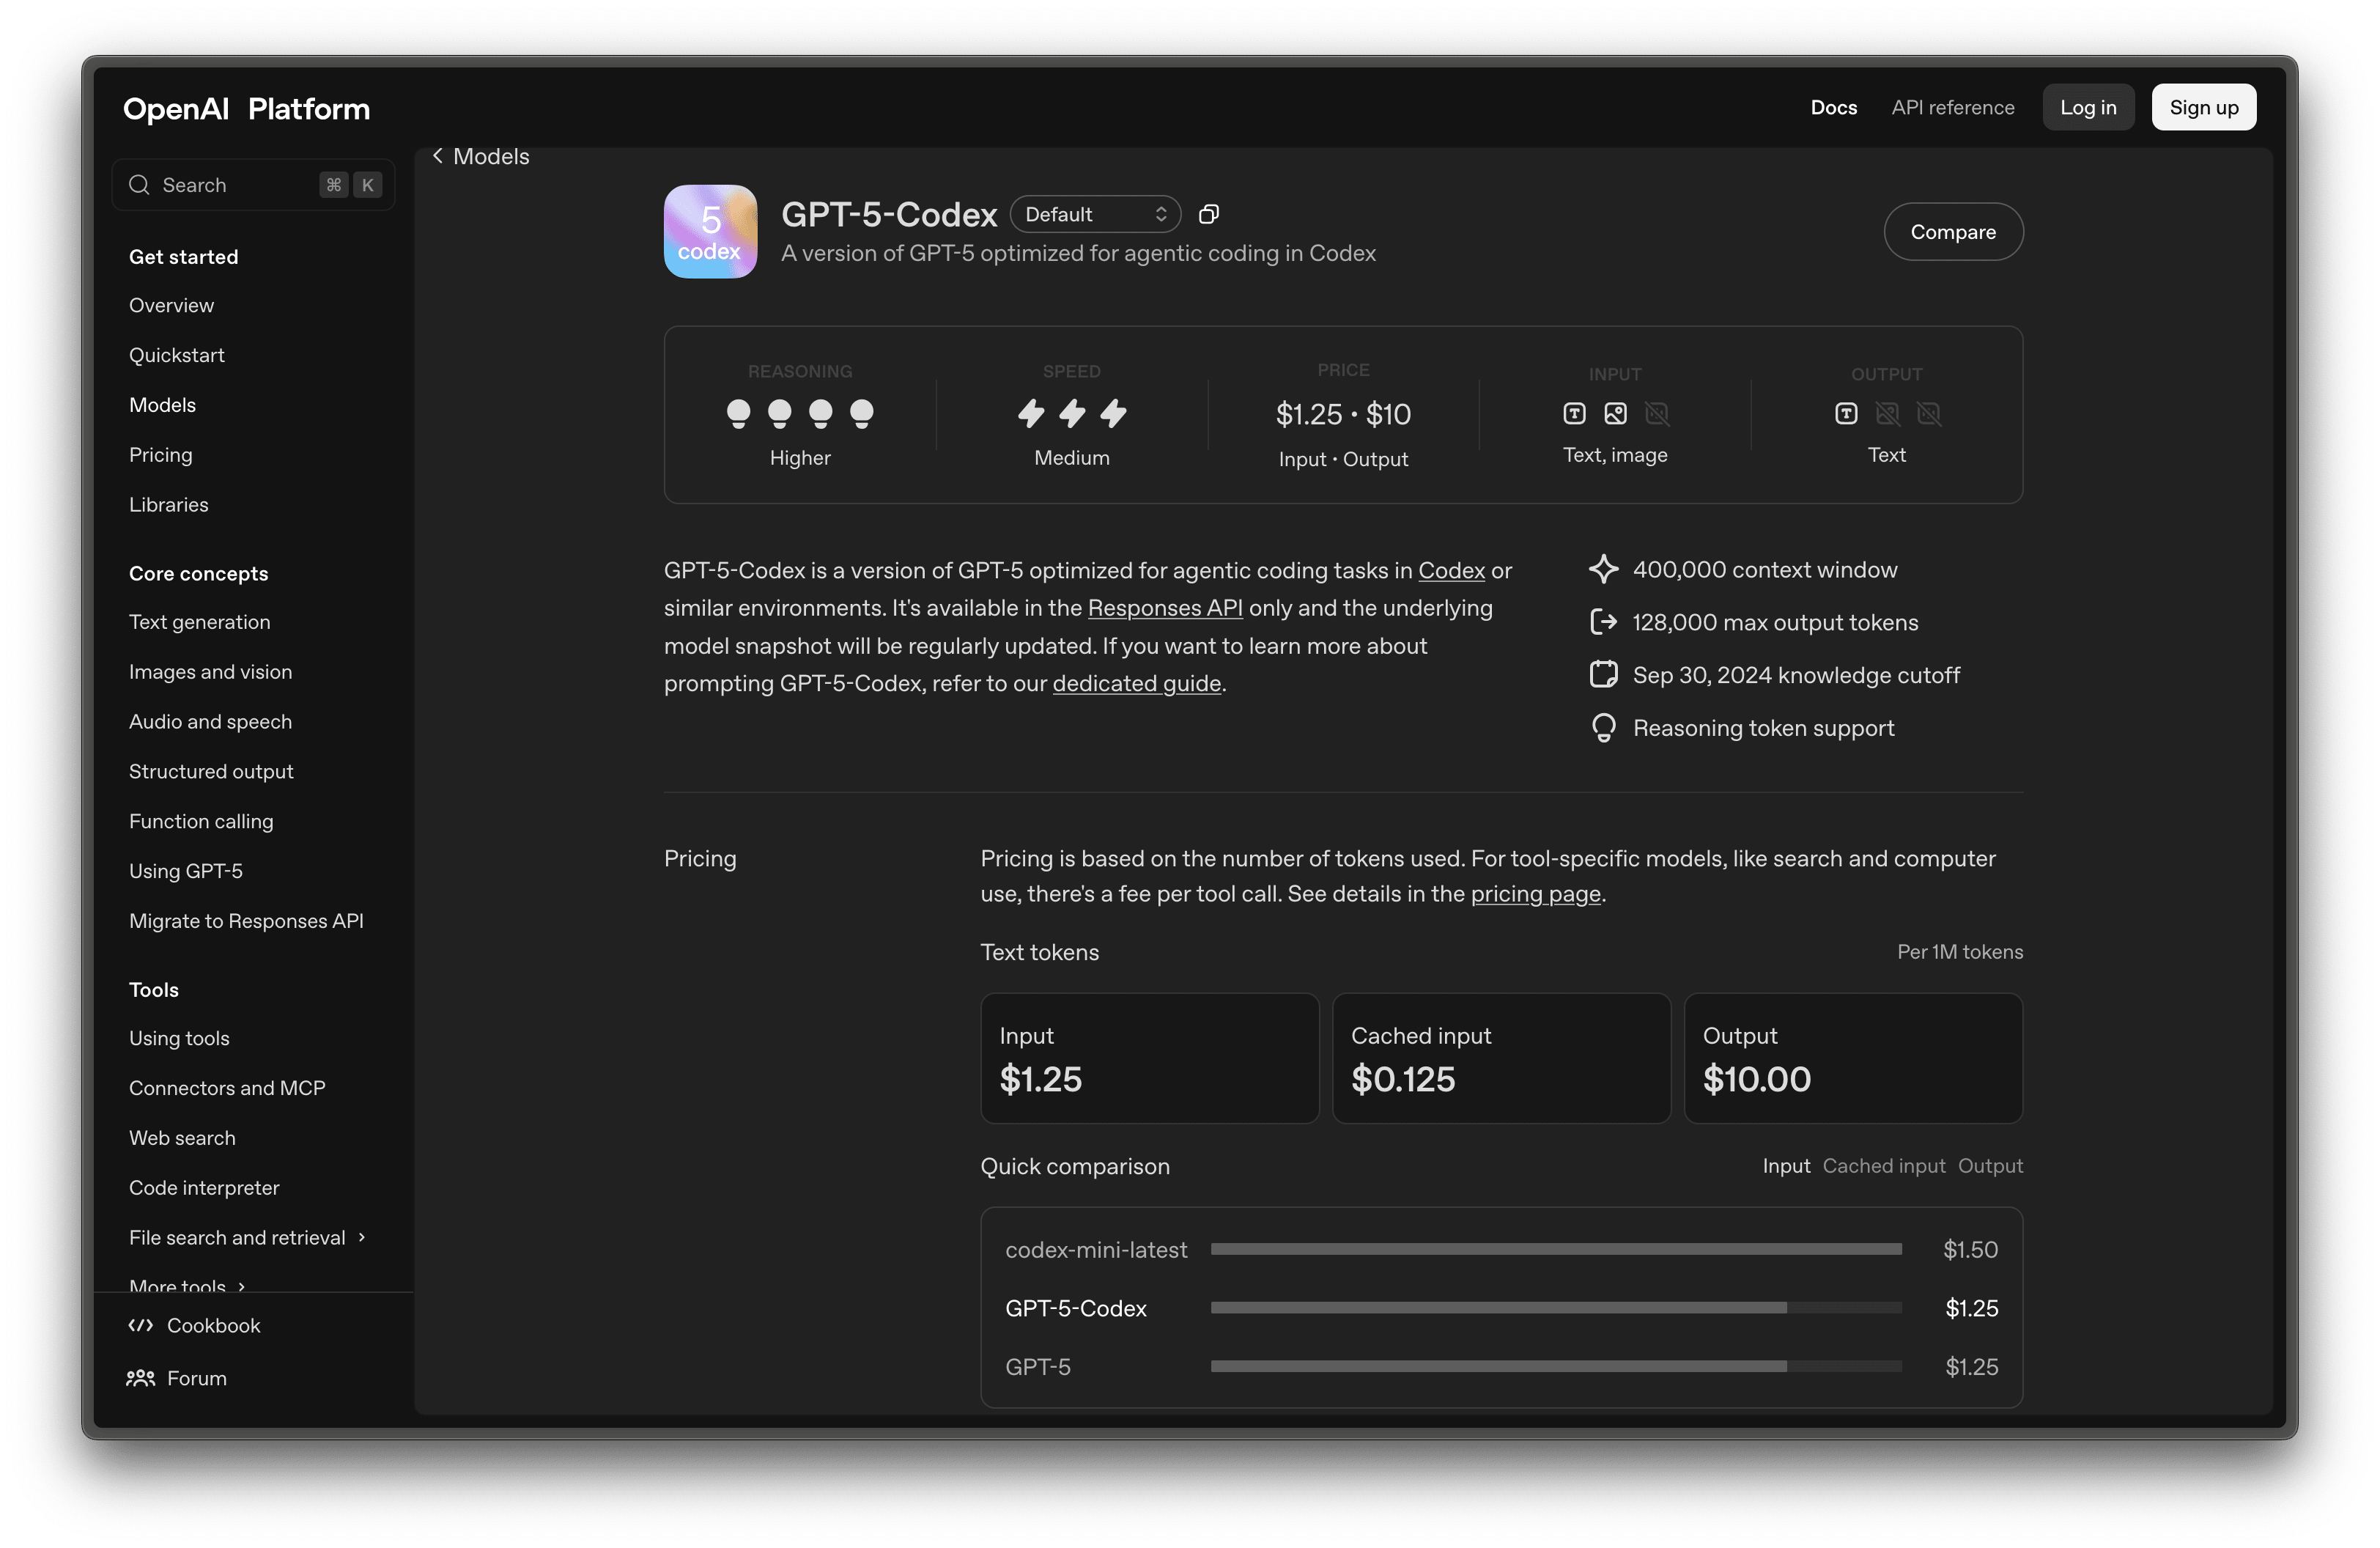Click the reasoning token lightbulb icon
The image size is (2380, 1548).
pyautogui.click(x=1603, y=728)
